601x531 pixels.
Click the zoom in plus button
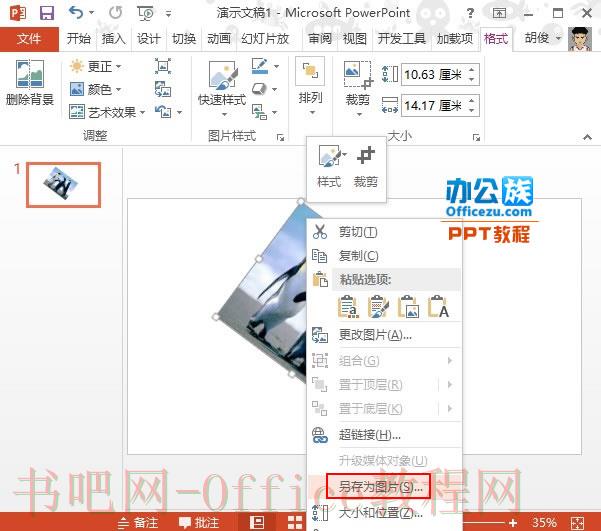tap(513, 523)
